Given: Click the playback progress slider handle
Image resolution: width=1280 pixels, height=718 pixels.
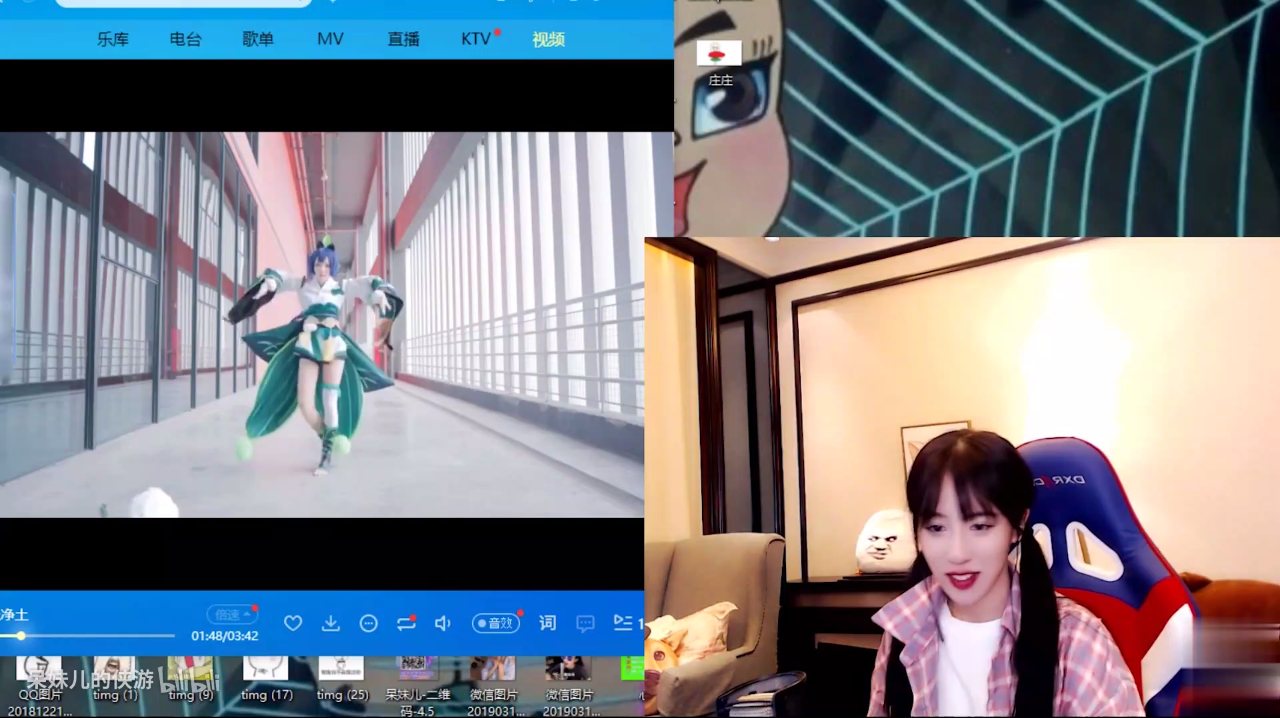Looking at the screenshot, I should tap(20, 635).
